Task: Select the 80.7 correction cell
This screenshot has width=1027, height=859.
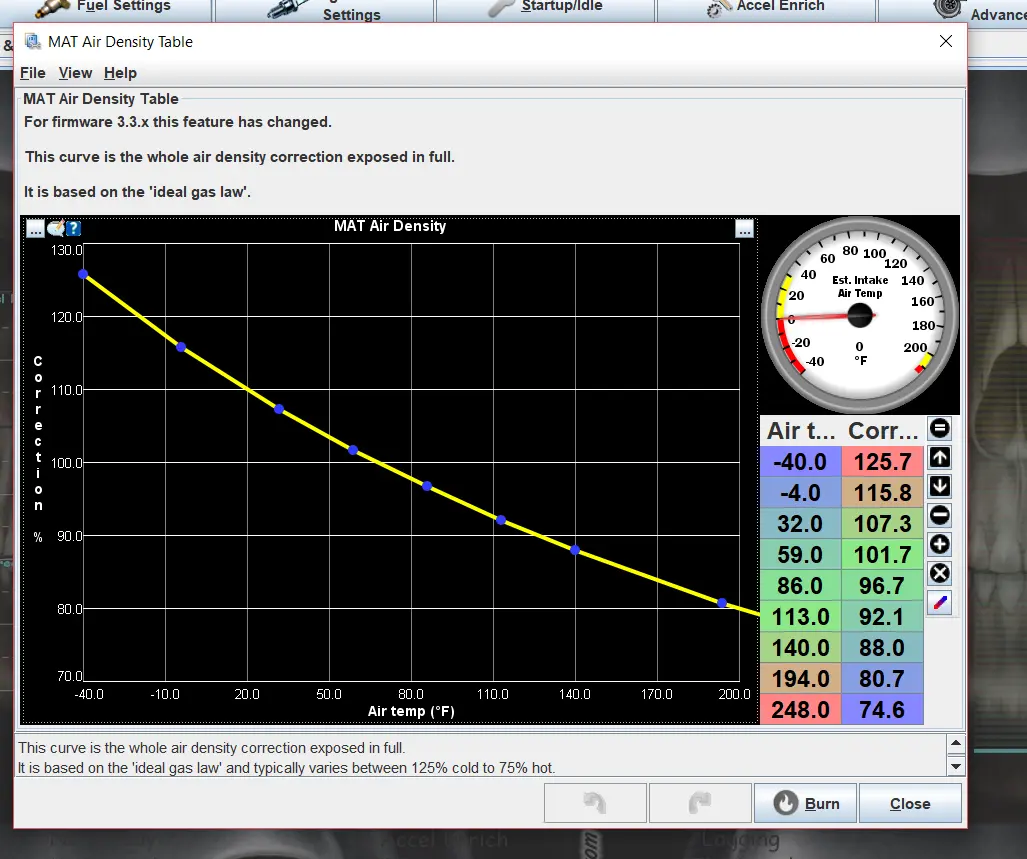Action: [882, 678]
